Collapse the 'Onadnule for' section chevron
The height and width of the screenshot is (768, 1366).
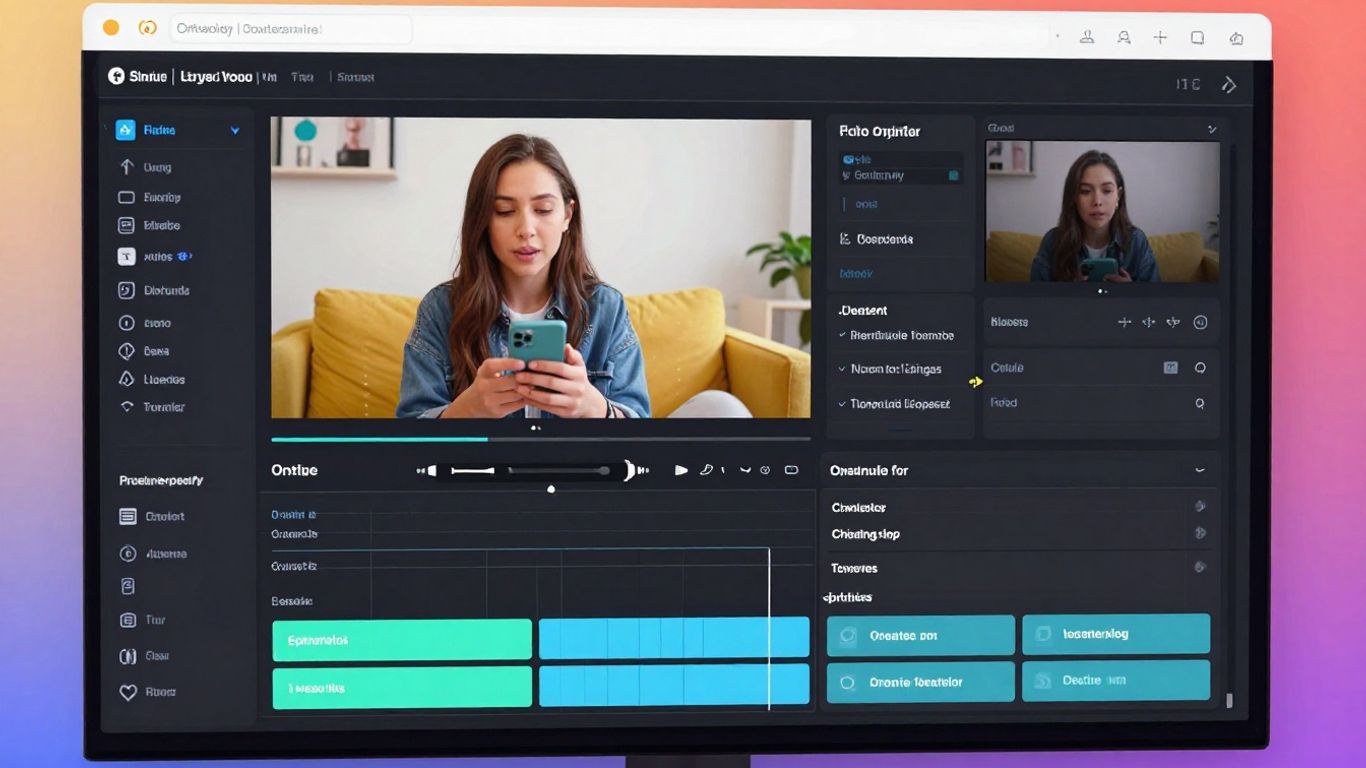tap(1200, 470)
